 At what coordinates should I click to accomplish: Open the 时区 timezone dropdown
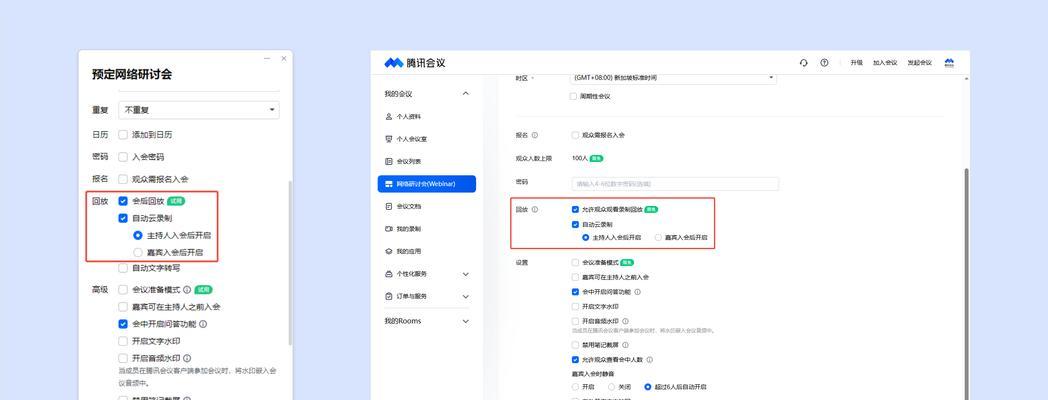click(x=674, y=78)
